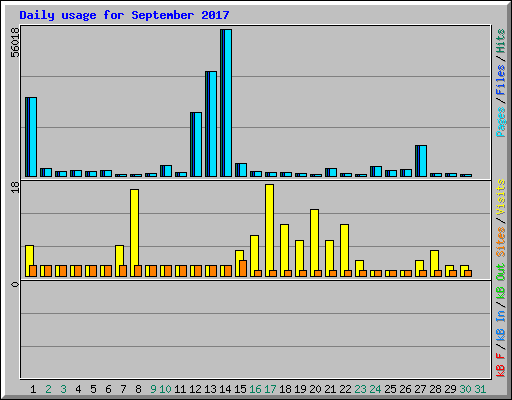Click the 'Visits' legend label
The image size is (512, 400).
tap(501, 197)
